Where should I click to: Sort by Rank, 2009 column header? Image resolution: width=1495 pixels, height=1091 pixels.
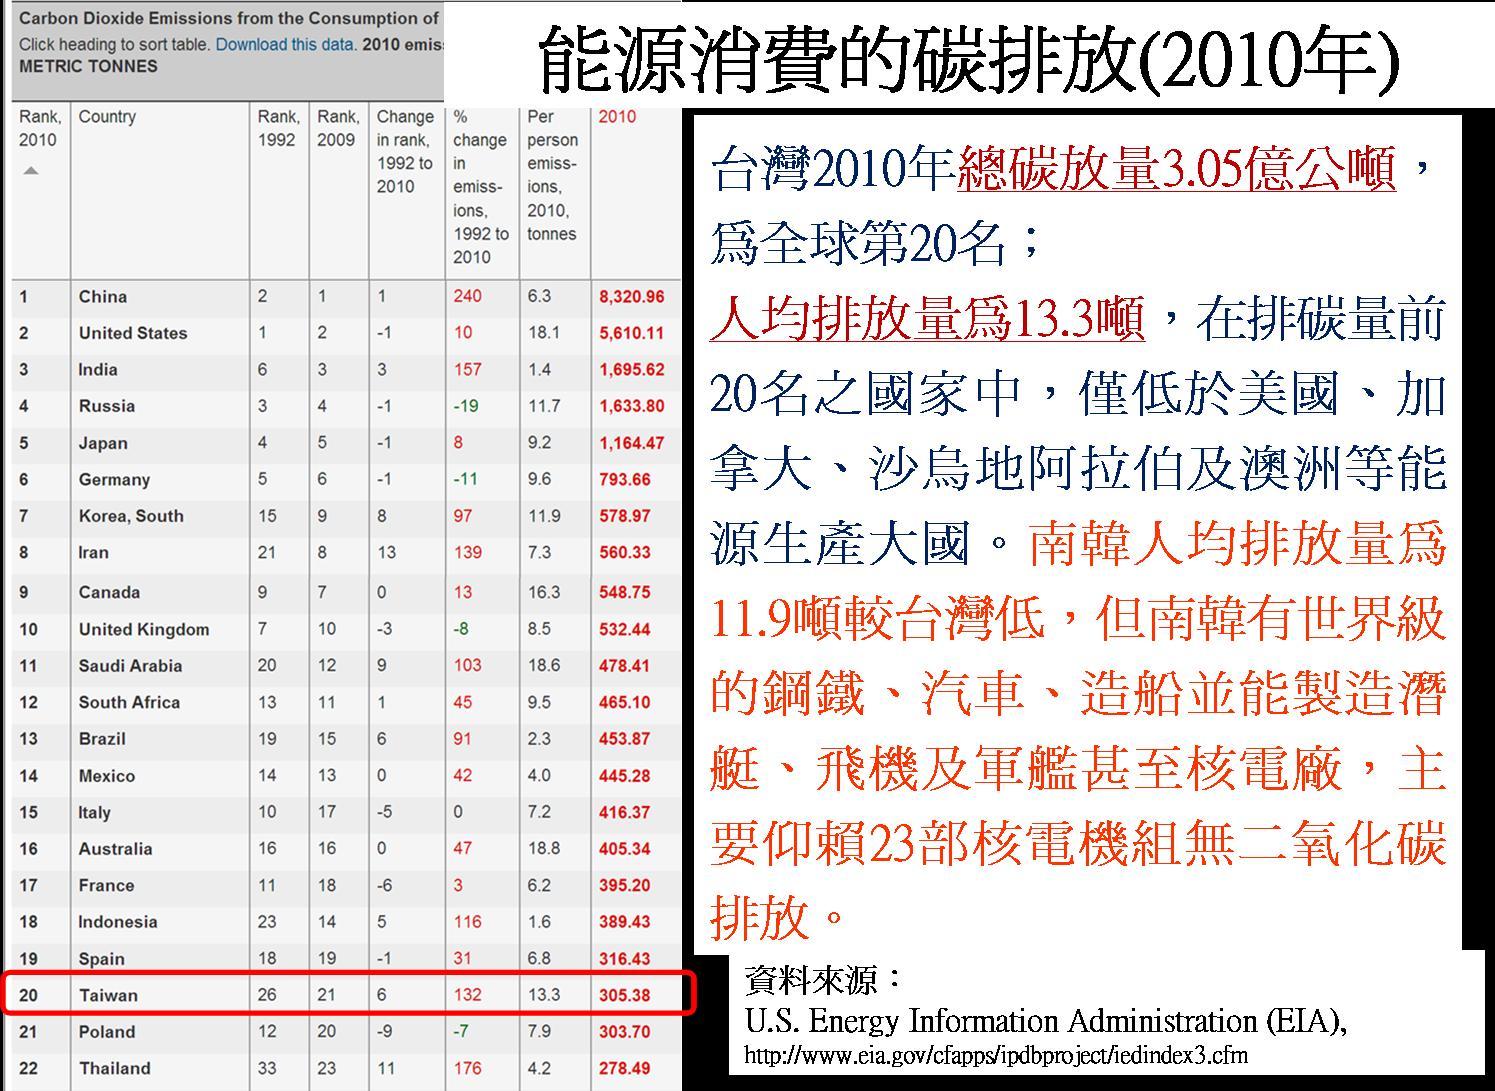(338, 128)
